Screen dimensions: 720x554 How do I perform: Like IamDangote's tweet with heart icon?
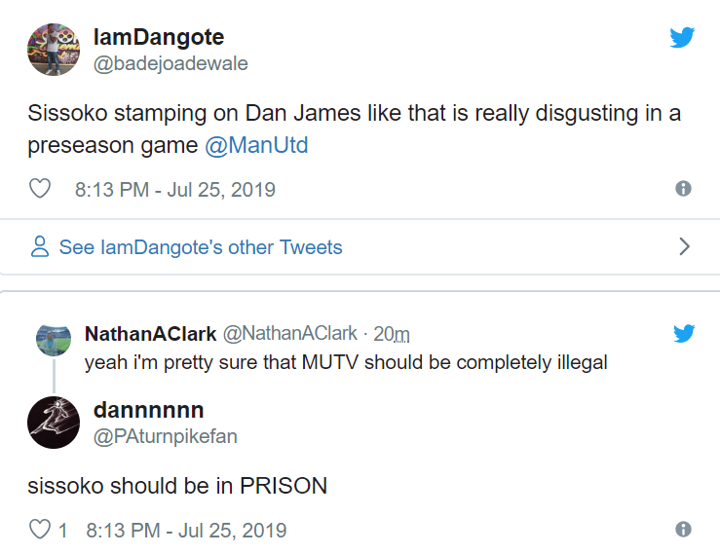pos(40,189)
